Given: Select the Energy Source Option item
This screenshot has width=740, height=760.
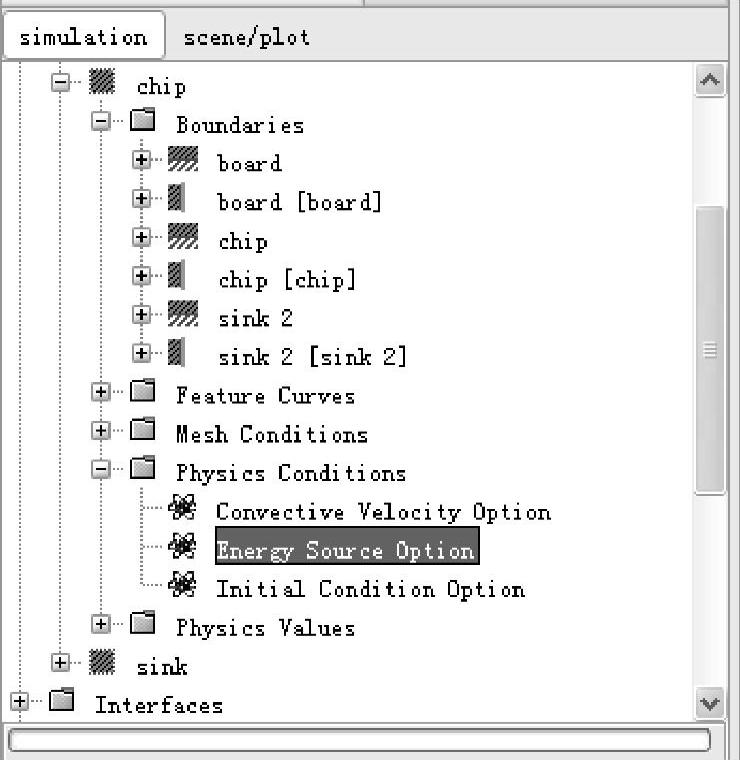Looking at the screenshot, I should point(347,546).
